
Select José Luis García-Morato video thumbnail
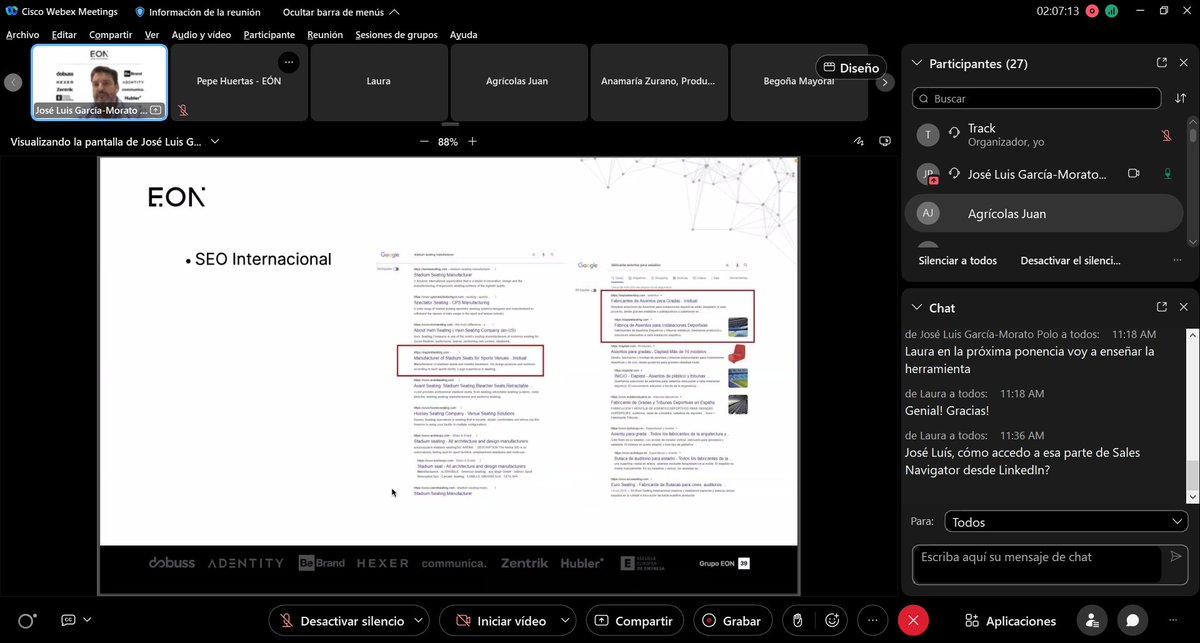click(98, 82)
